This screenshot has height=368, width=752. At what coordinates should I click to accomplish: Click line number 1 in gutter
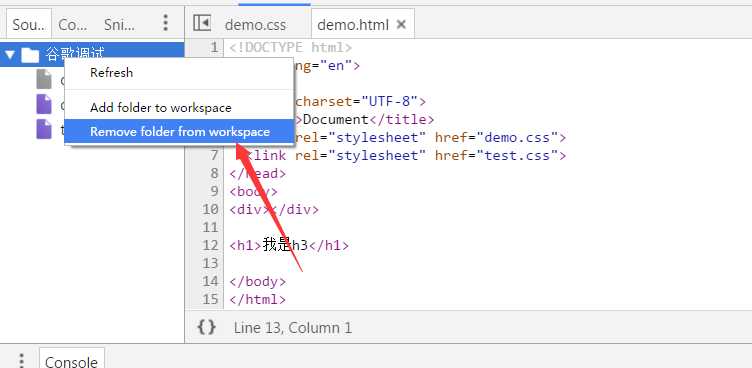[214, 47]
